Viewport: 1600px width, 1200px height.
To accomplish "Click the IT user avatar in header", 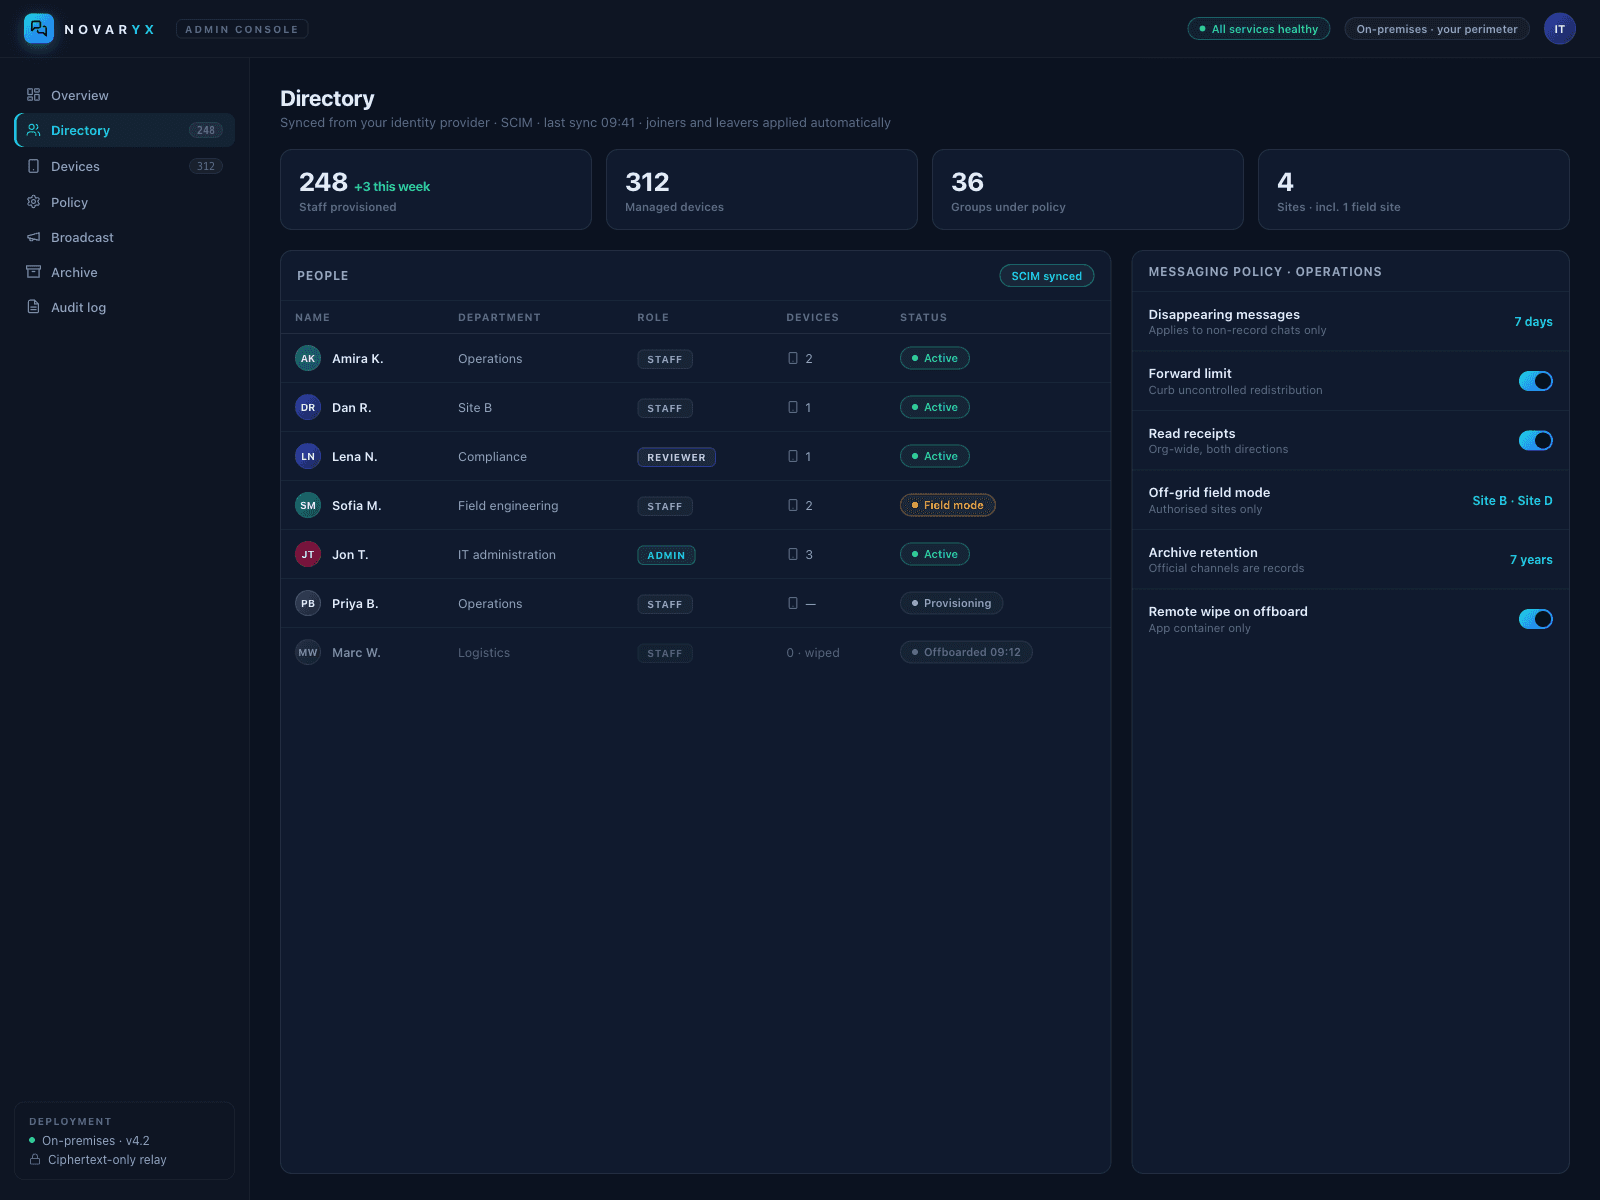I will coord(1559,29).
